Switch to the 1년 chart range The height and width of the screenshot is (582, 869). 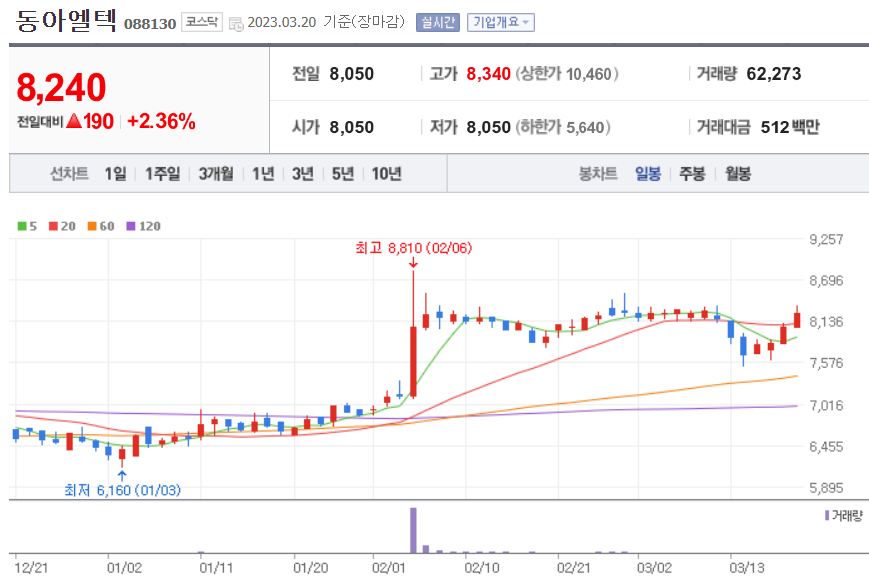pyautogui.click(x=263, y=174)
